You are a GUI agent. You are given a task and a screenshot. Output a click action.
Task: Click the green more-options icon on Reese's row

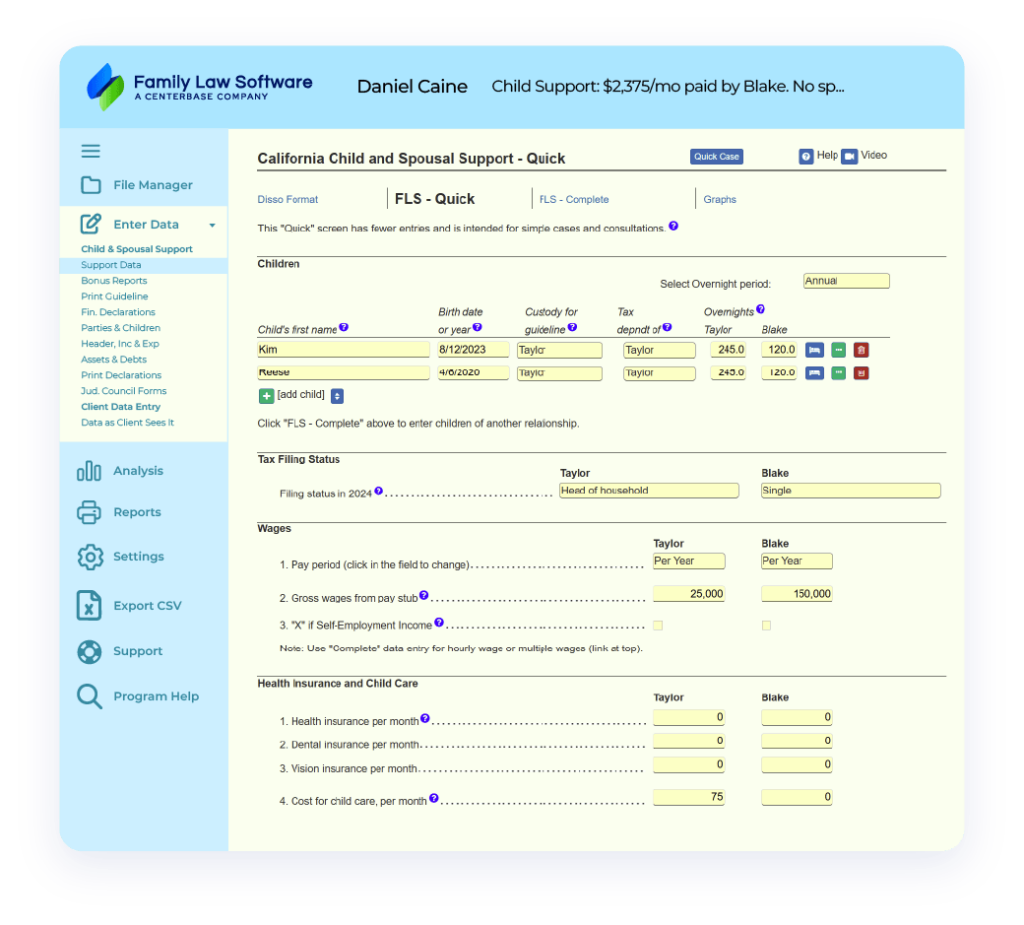coord(839,373)
